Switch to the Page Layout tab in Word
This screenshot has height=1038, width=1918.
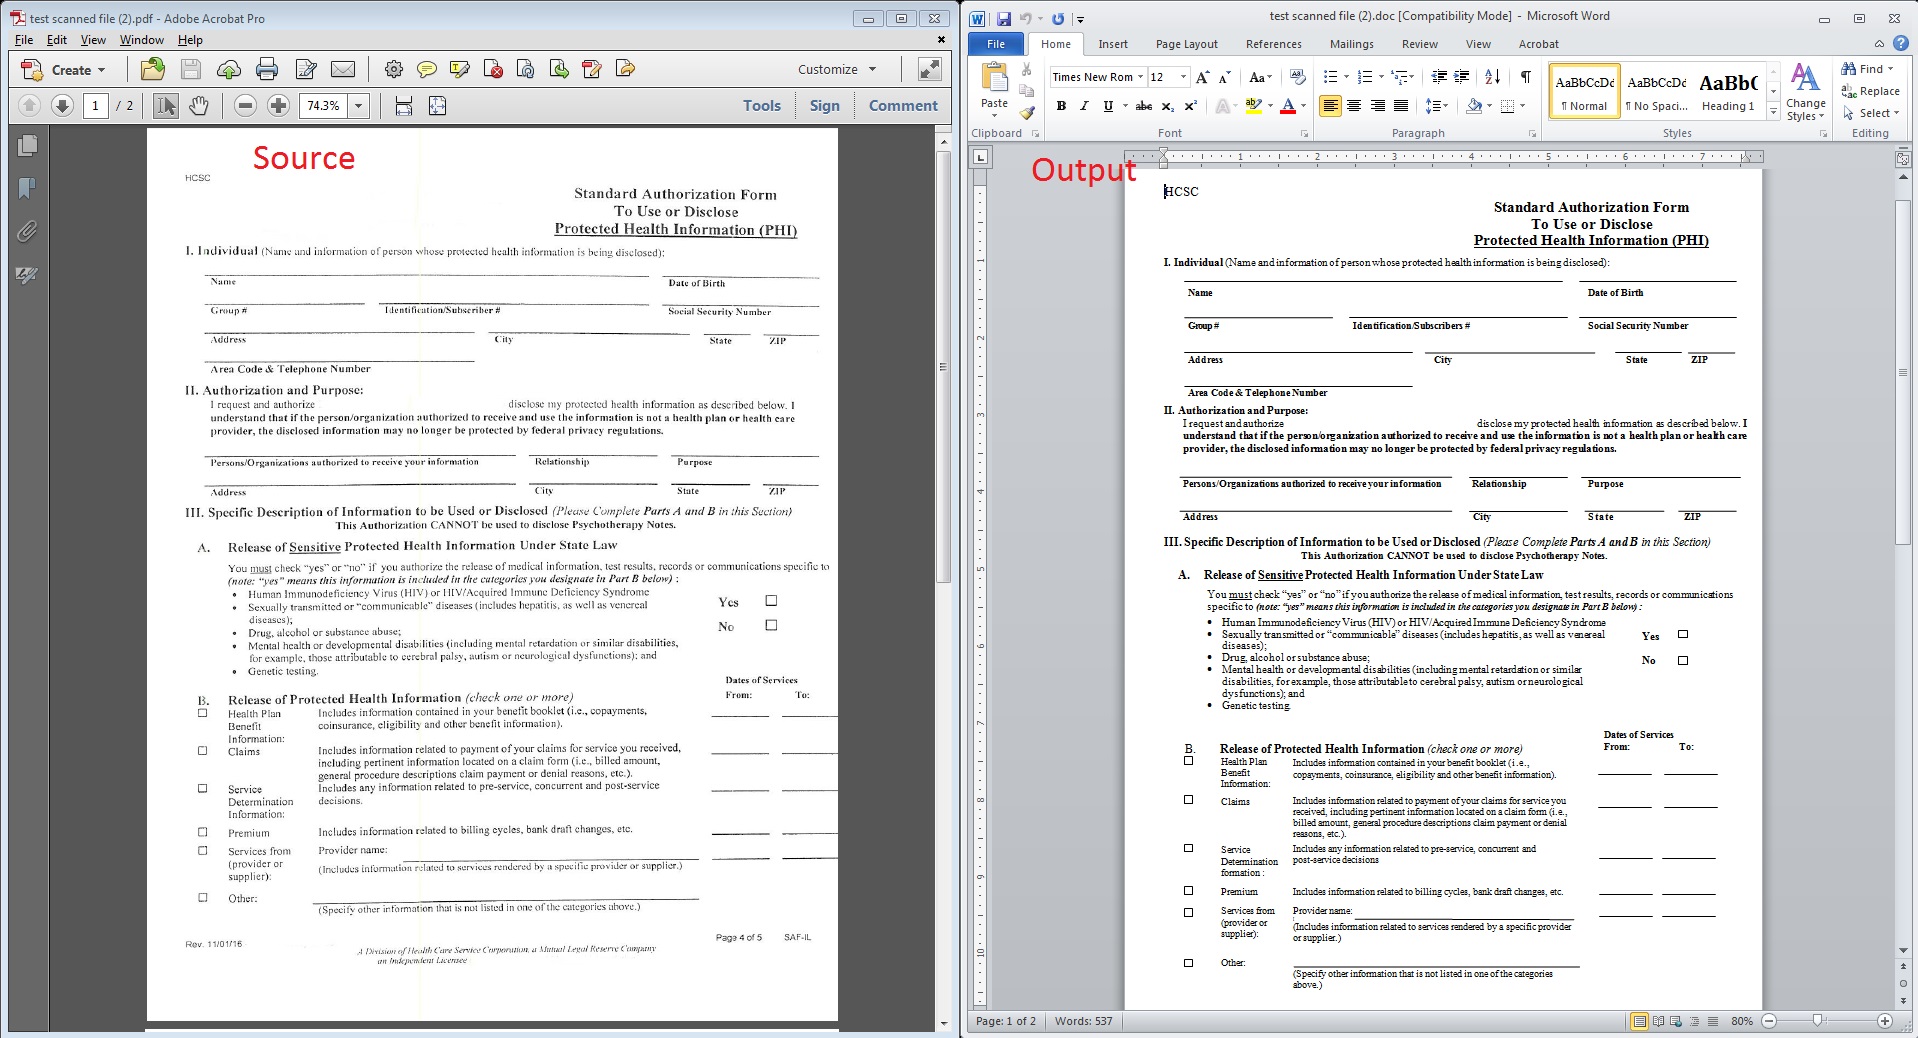tap(1186, 44)
